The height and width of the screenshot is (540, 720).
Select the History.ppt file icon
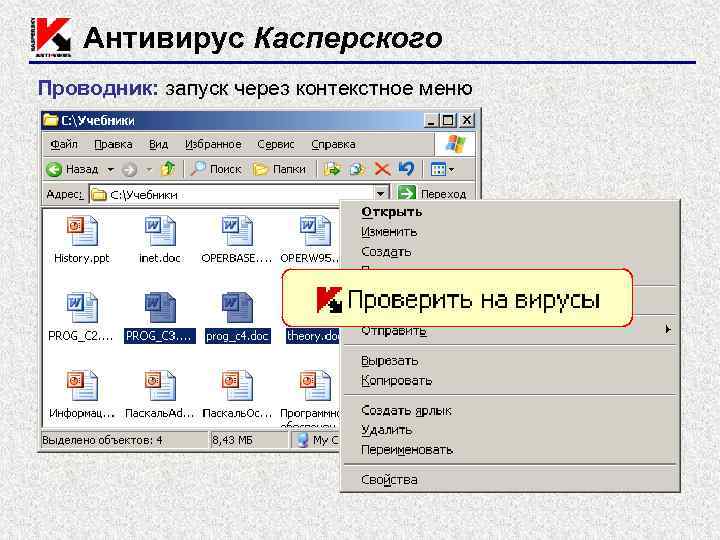(82, 231)
